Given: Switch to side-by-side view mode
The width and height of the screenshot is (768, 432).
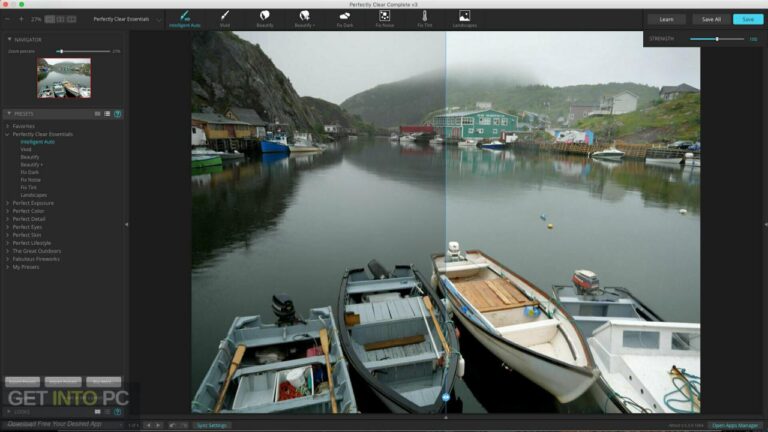Looking at the screenshot, I should click(72, 19).
